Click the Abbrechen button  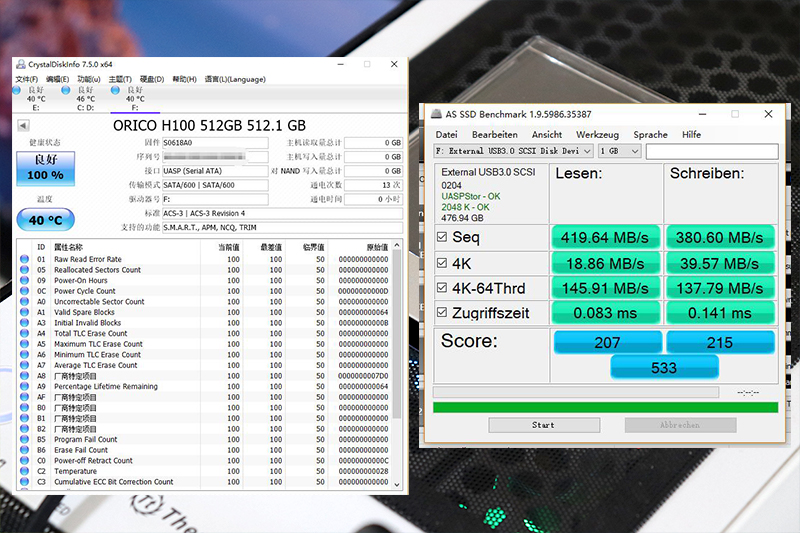coord(680,425)
